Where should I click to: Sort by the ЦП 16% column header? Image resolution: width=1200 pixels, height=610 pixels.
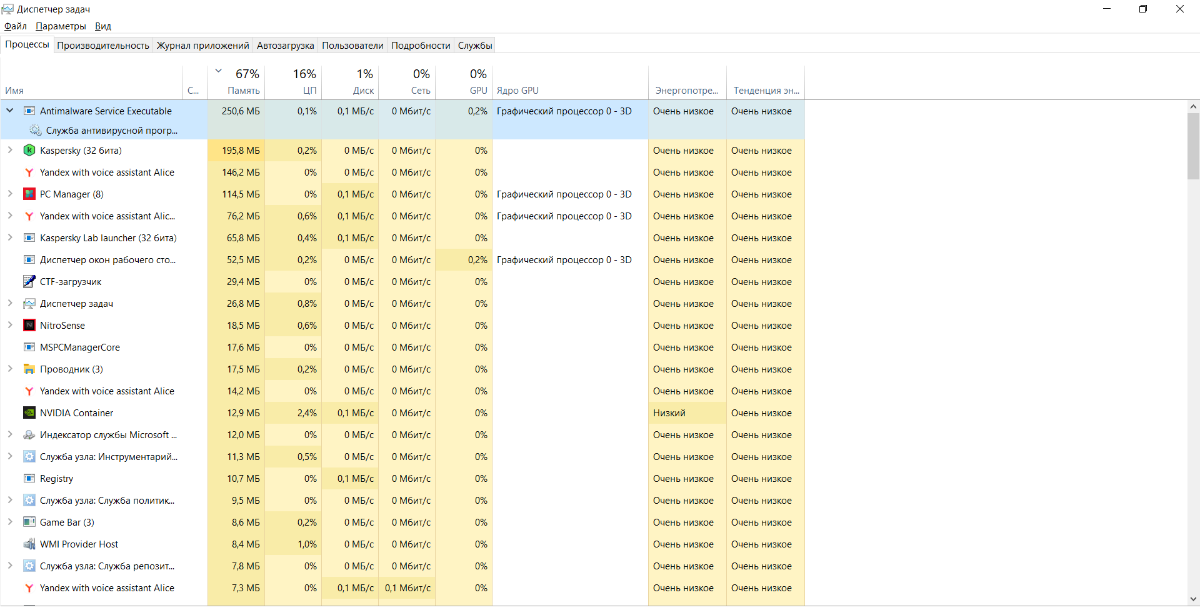click(x=293, y=82)
